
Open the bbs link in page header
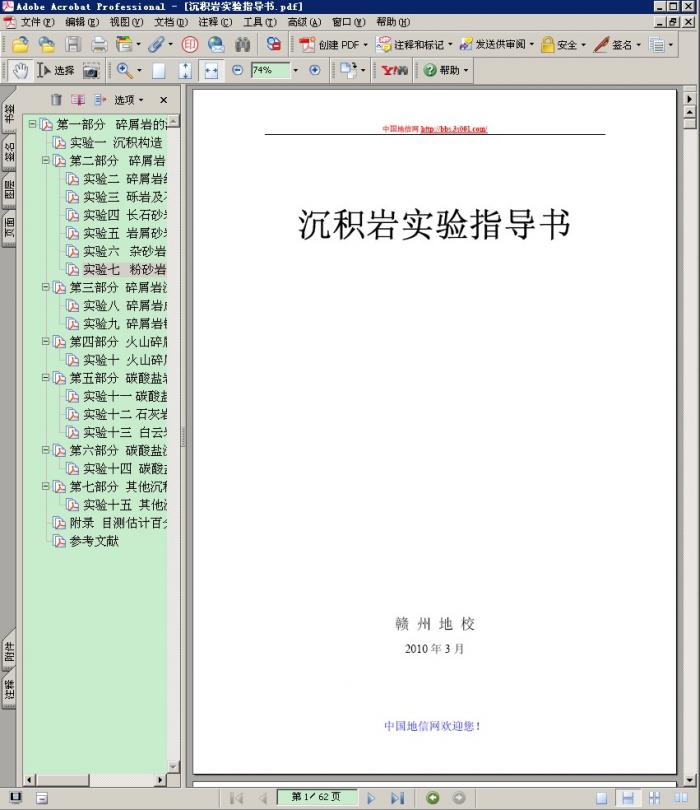click(453, 129)
